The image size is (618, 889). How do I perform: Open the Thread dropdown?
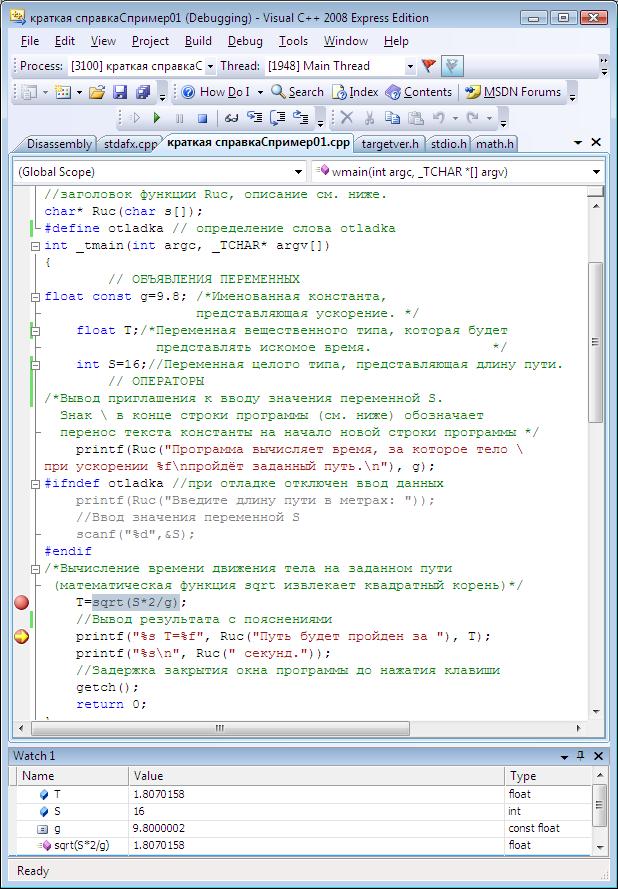pyautogui.click(x=410, y=66)
